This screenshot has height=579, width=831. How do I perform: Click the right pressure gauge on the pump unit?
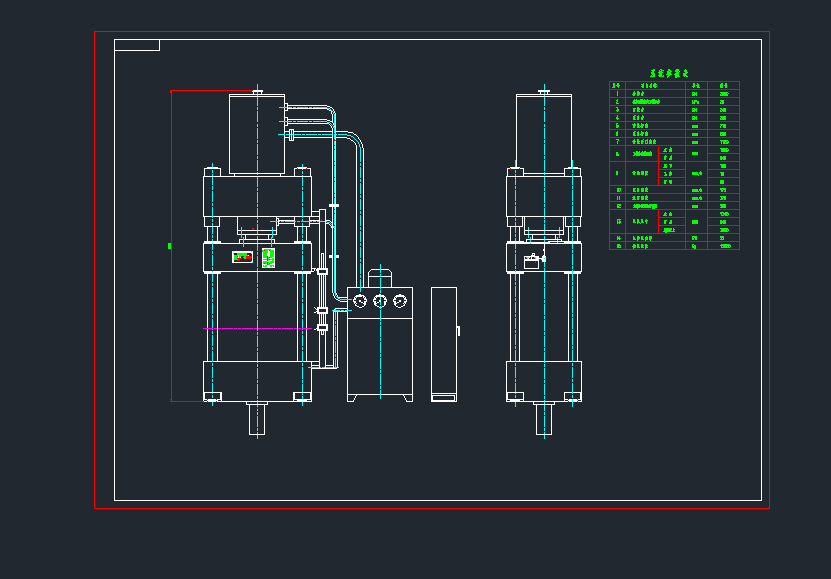[400, 300]
